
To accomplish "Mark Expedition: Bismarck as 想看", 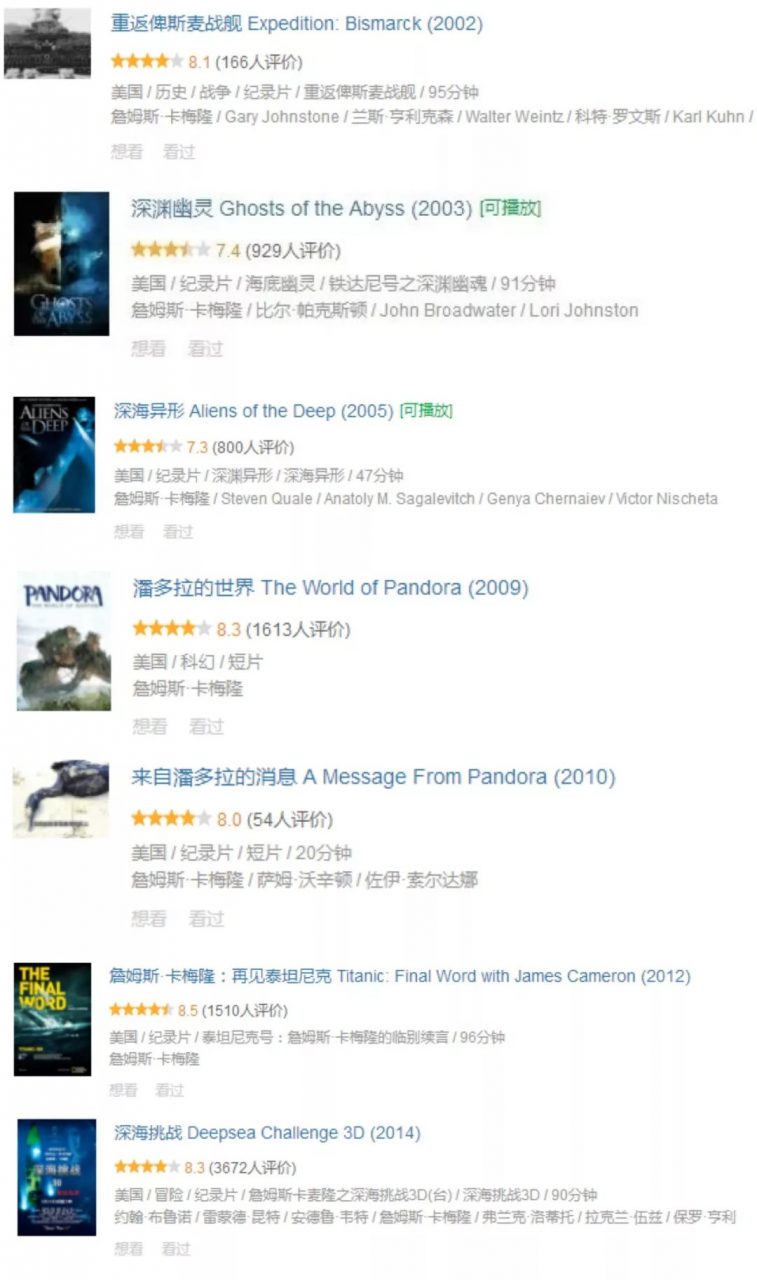I will [127, 152].
